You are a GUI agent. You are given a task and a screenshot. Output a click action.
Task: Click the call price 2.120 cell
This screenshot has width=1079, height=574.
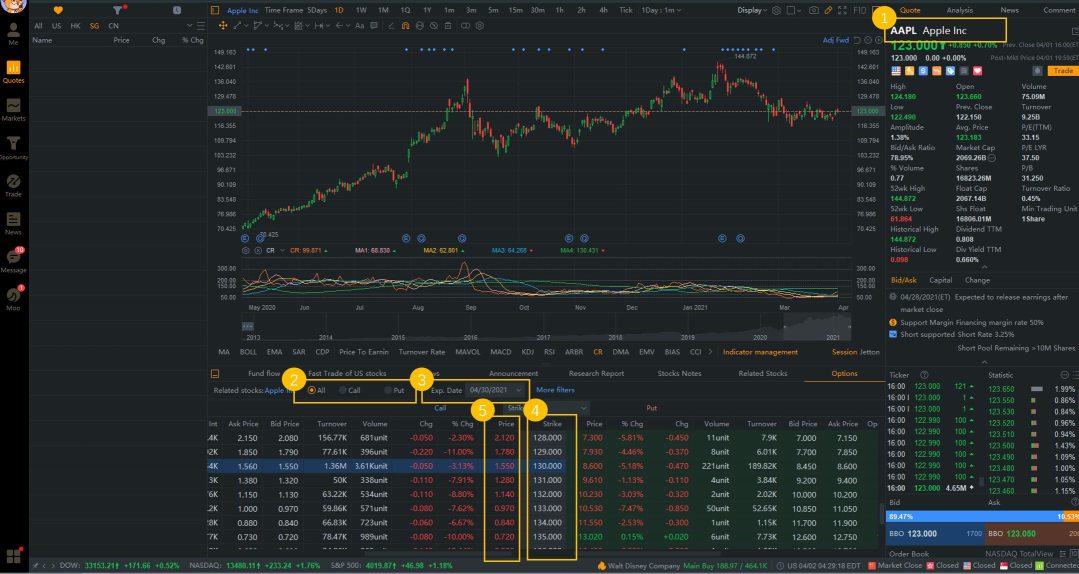(504, 438)
